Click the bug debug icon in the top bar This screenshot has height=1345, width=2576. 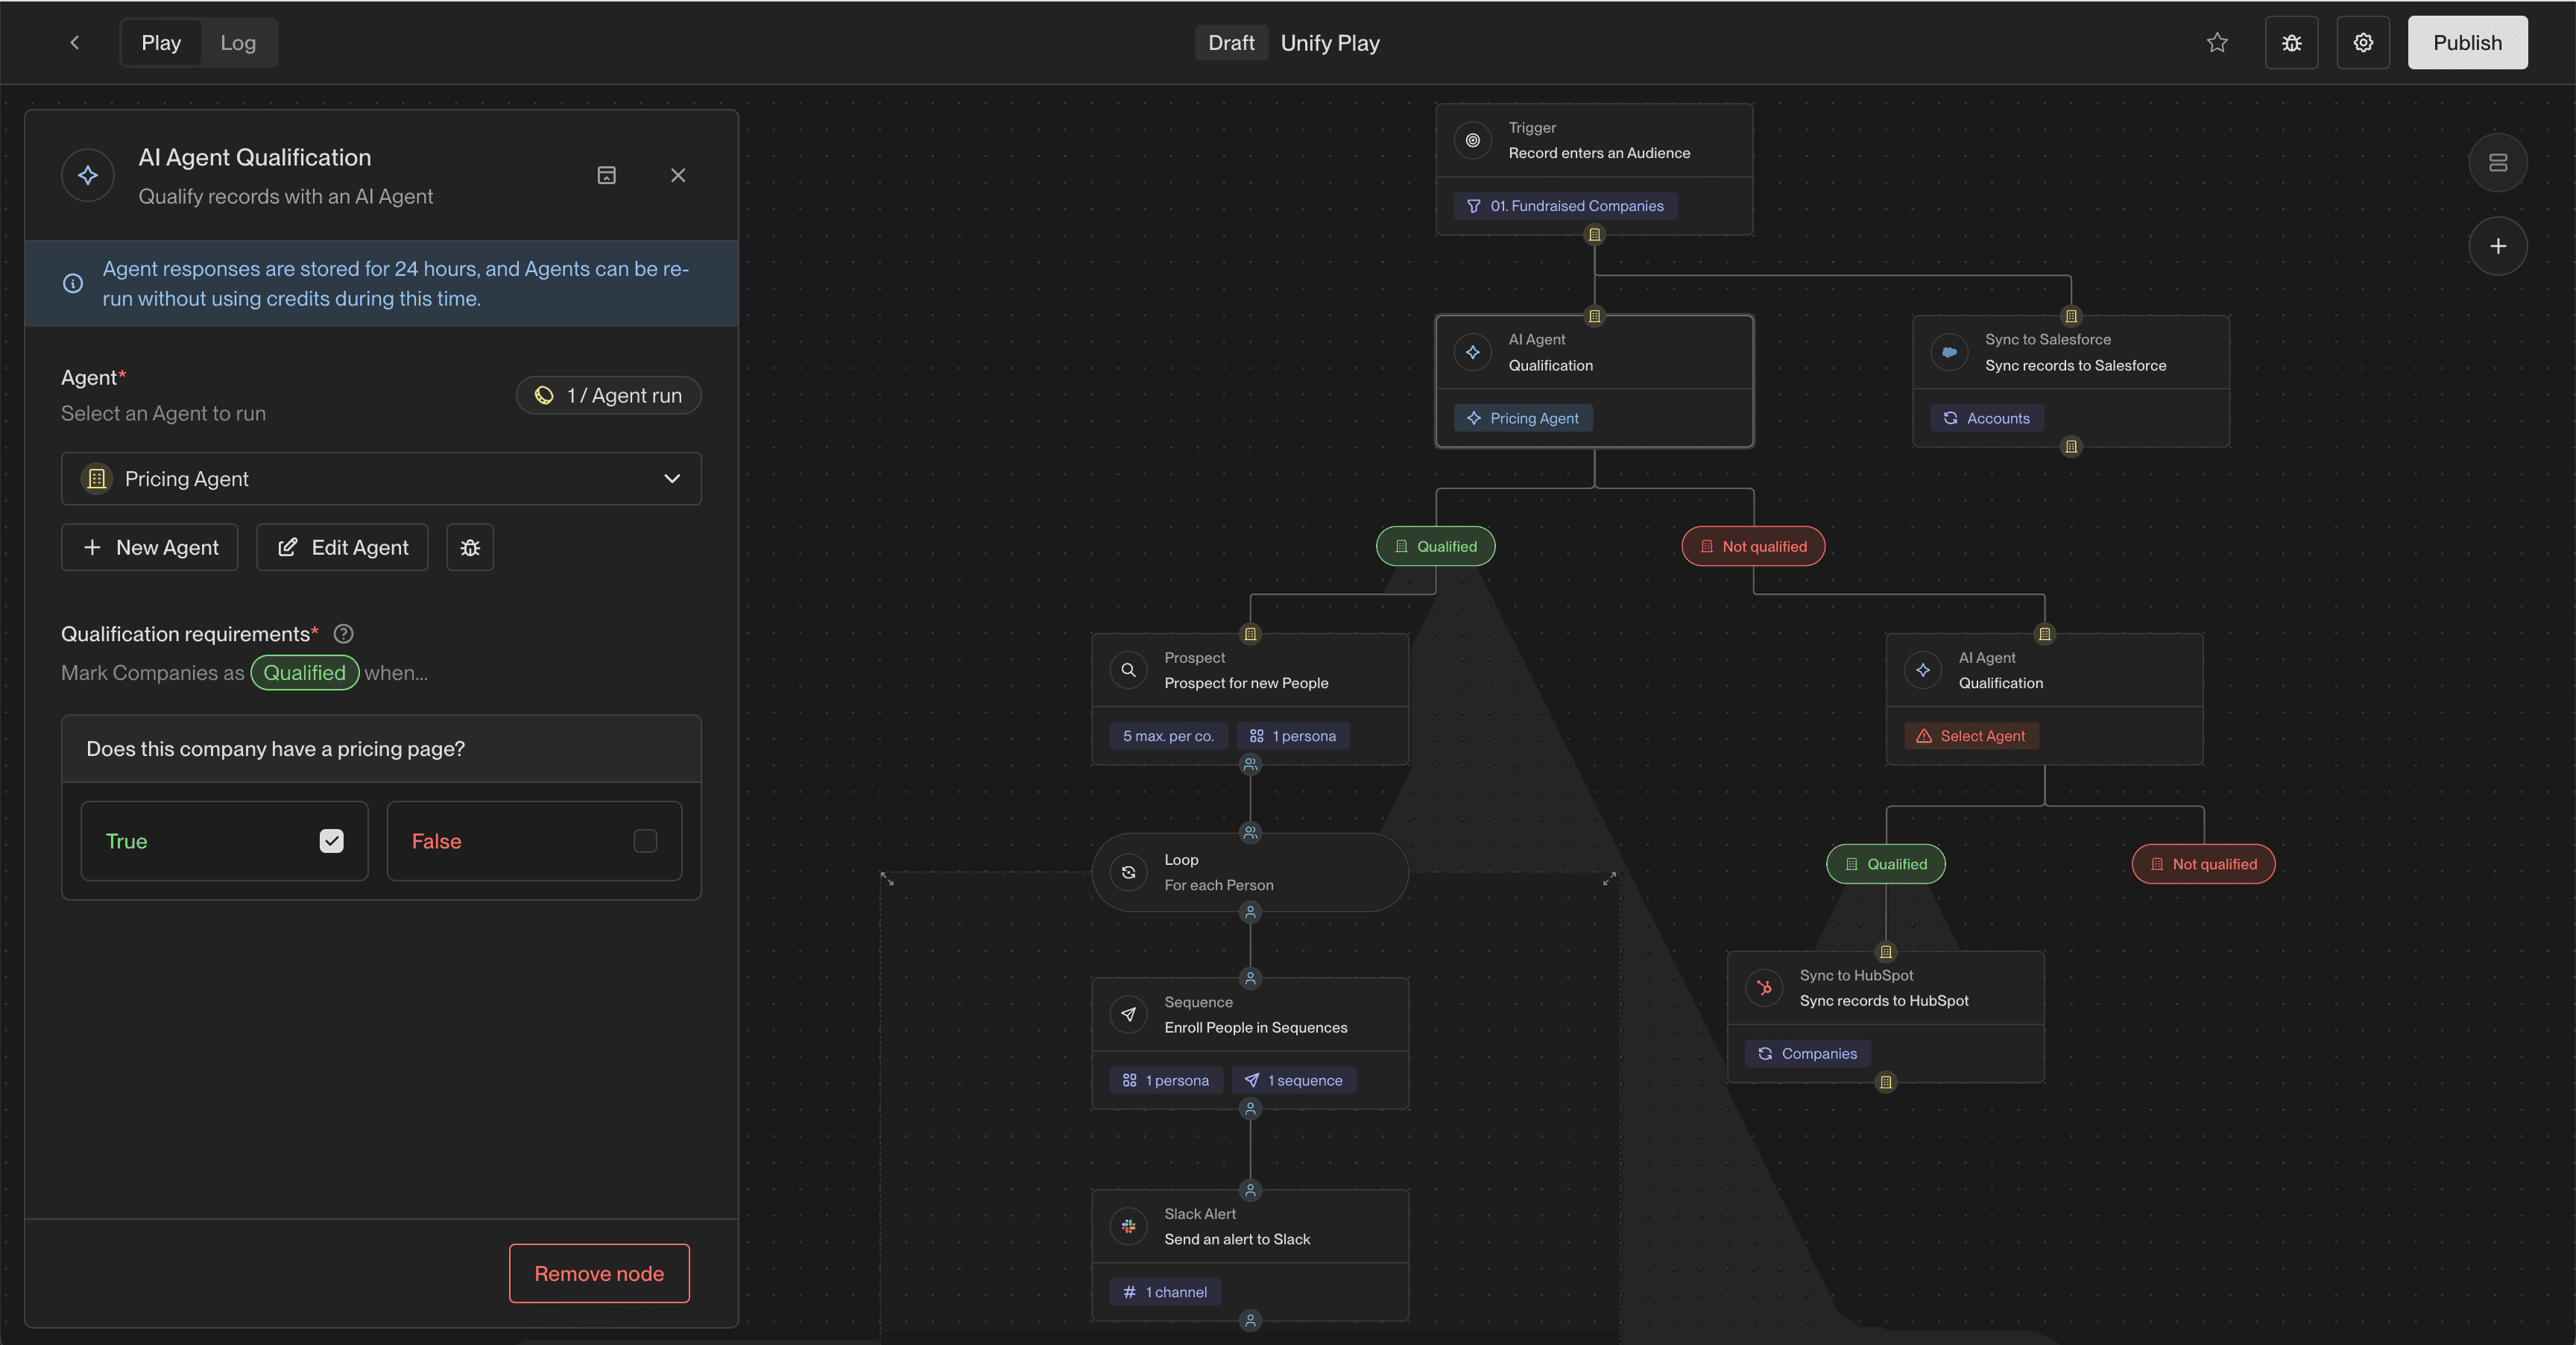coord(2291,42)
